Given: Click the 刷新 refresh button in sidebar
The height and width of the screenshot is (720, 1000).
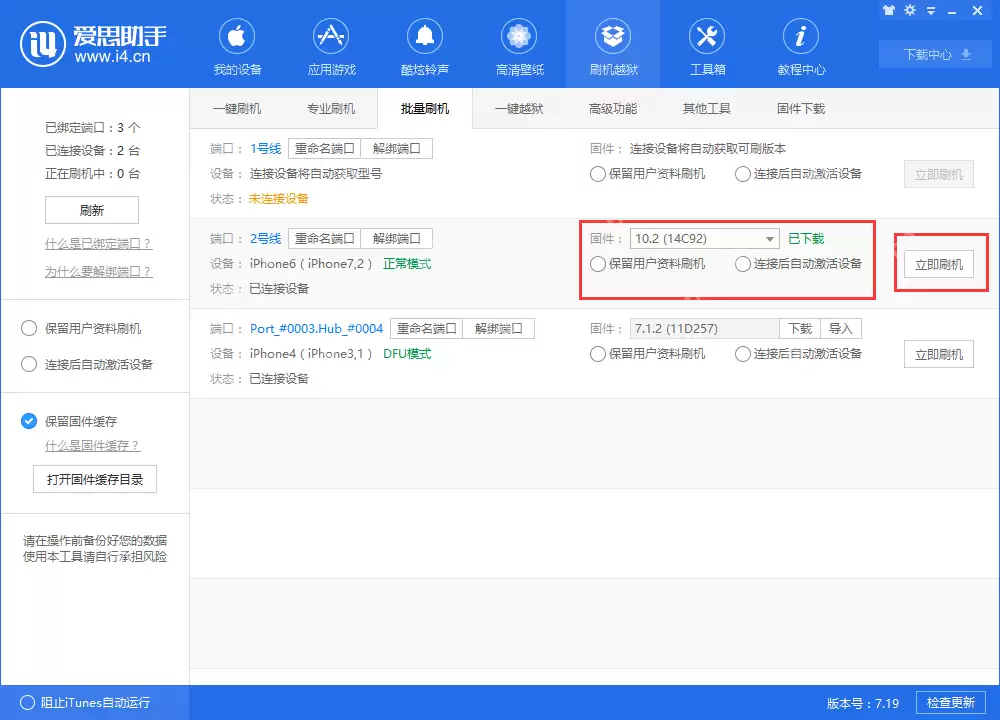Looking at the screenshot, I should coord(92,210).
